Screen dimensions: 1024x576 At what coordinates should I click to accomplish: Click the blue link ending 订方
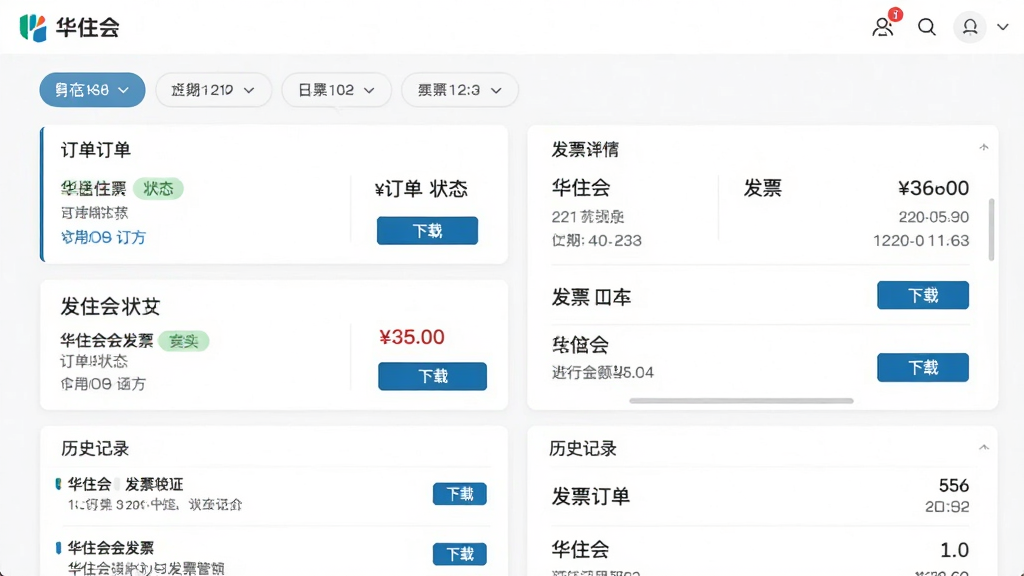pyautogui.click(x=103, y=237)
